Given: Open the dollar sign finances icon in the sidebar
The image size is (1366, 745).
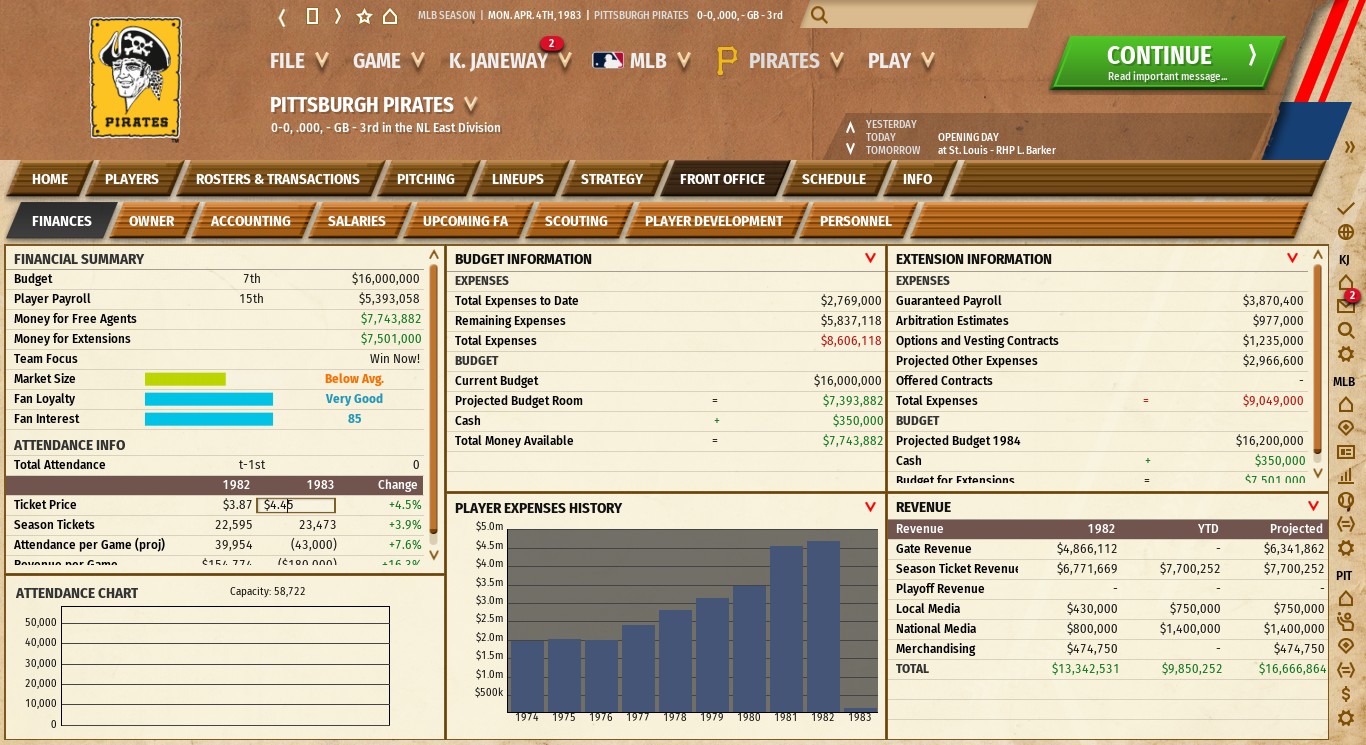Looking at the screenshot, I should click(1345, 694).
